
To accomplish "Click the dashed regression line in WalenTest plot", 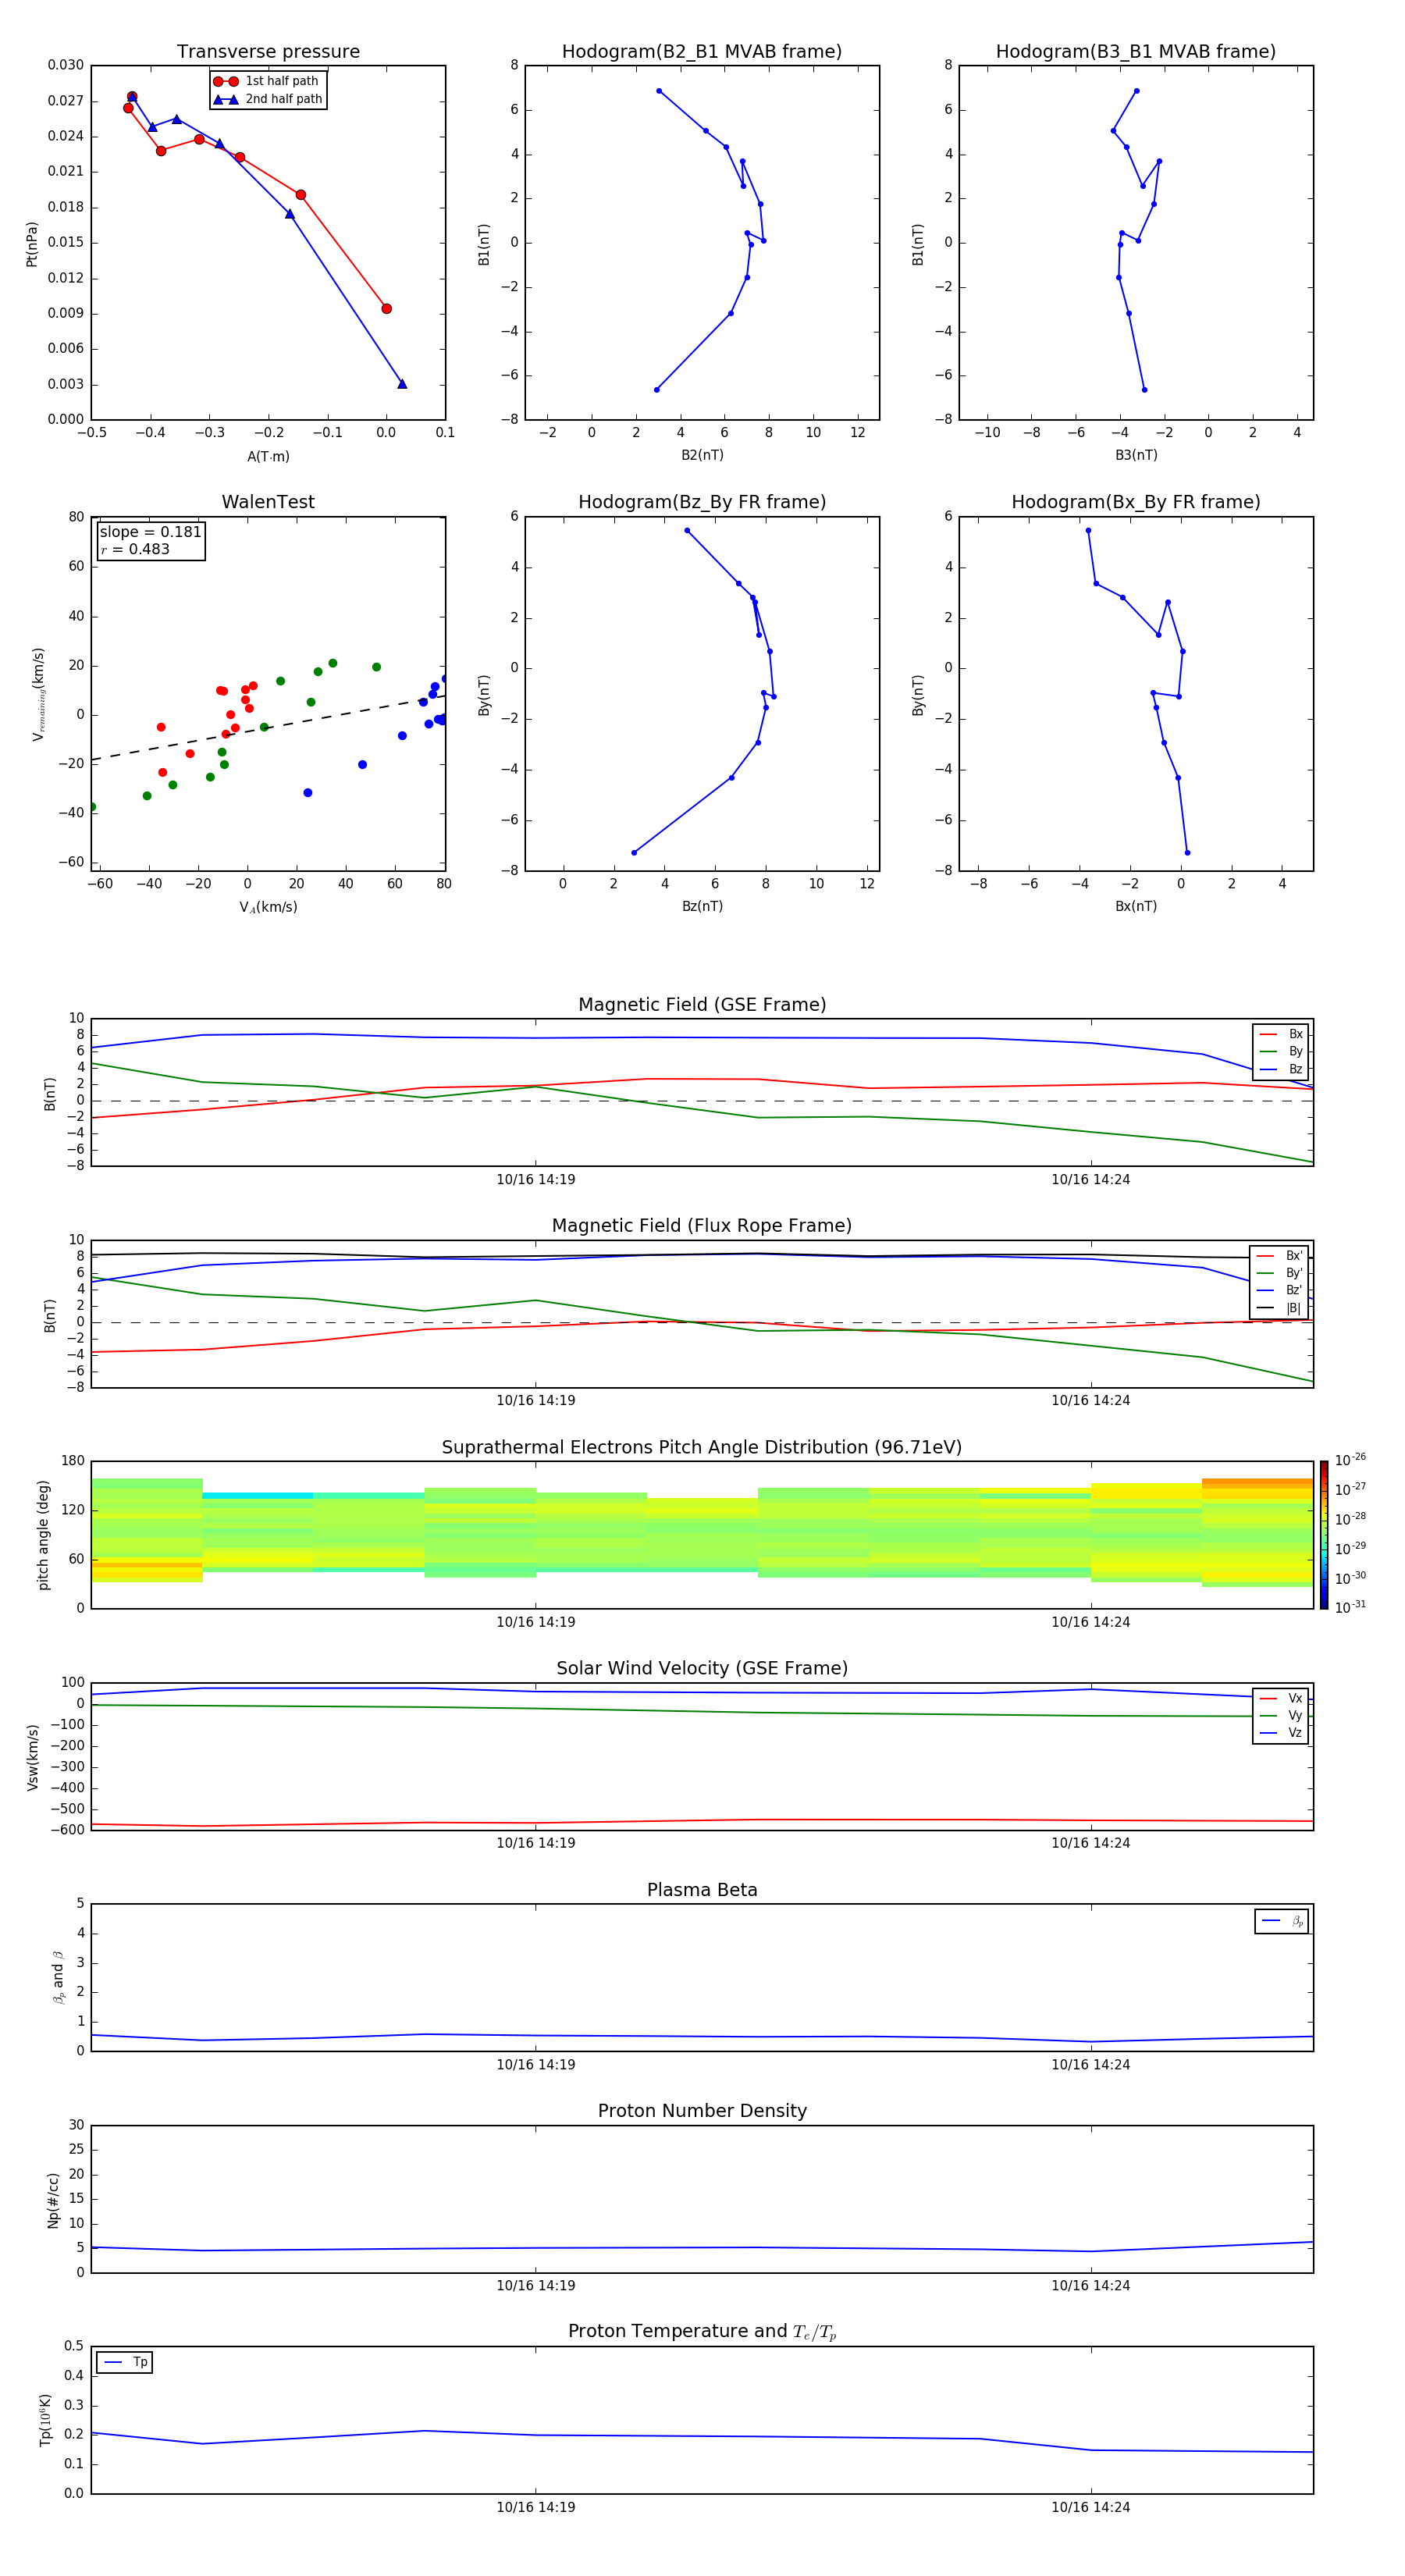I will (268, 728).
